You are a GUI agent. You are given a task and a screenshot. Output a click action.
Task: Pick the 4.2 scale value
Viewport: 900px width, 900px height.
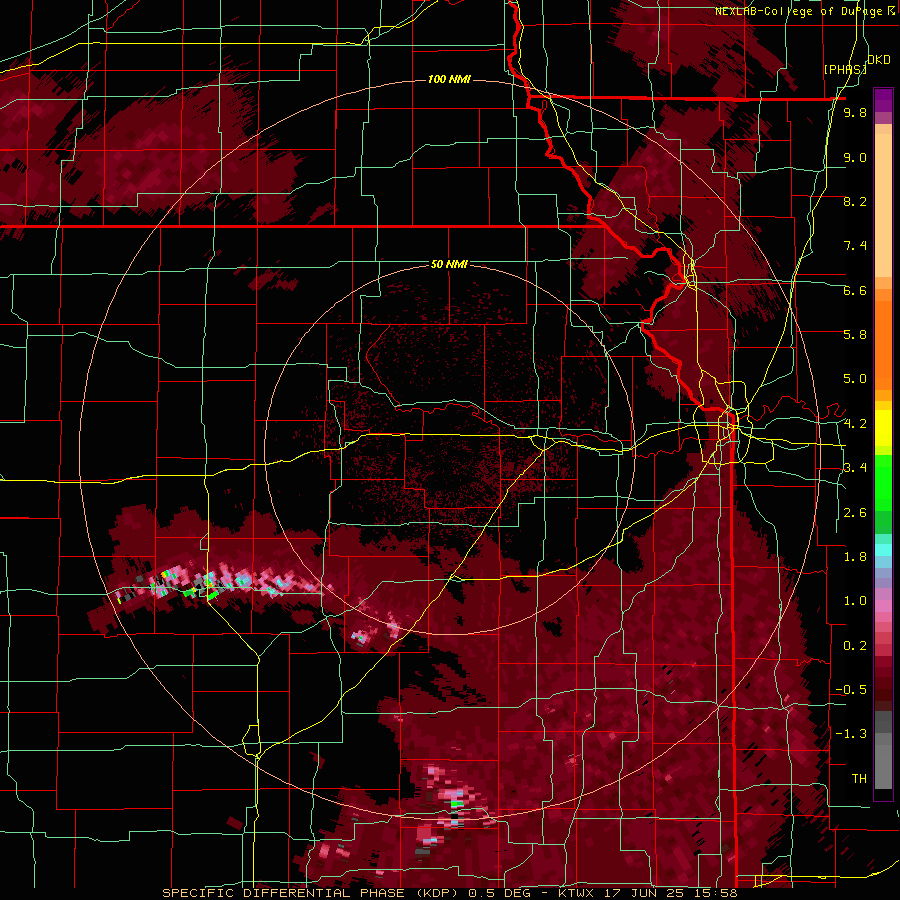(x=855, y=424)
